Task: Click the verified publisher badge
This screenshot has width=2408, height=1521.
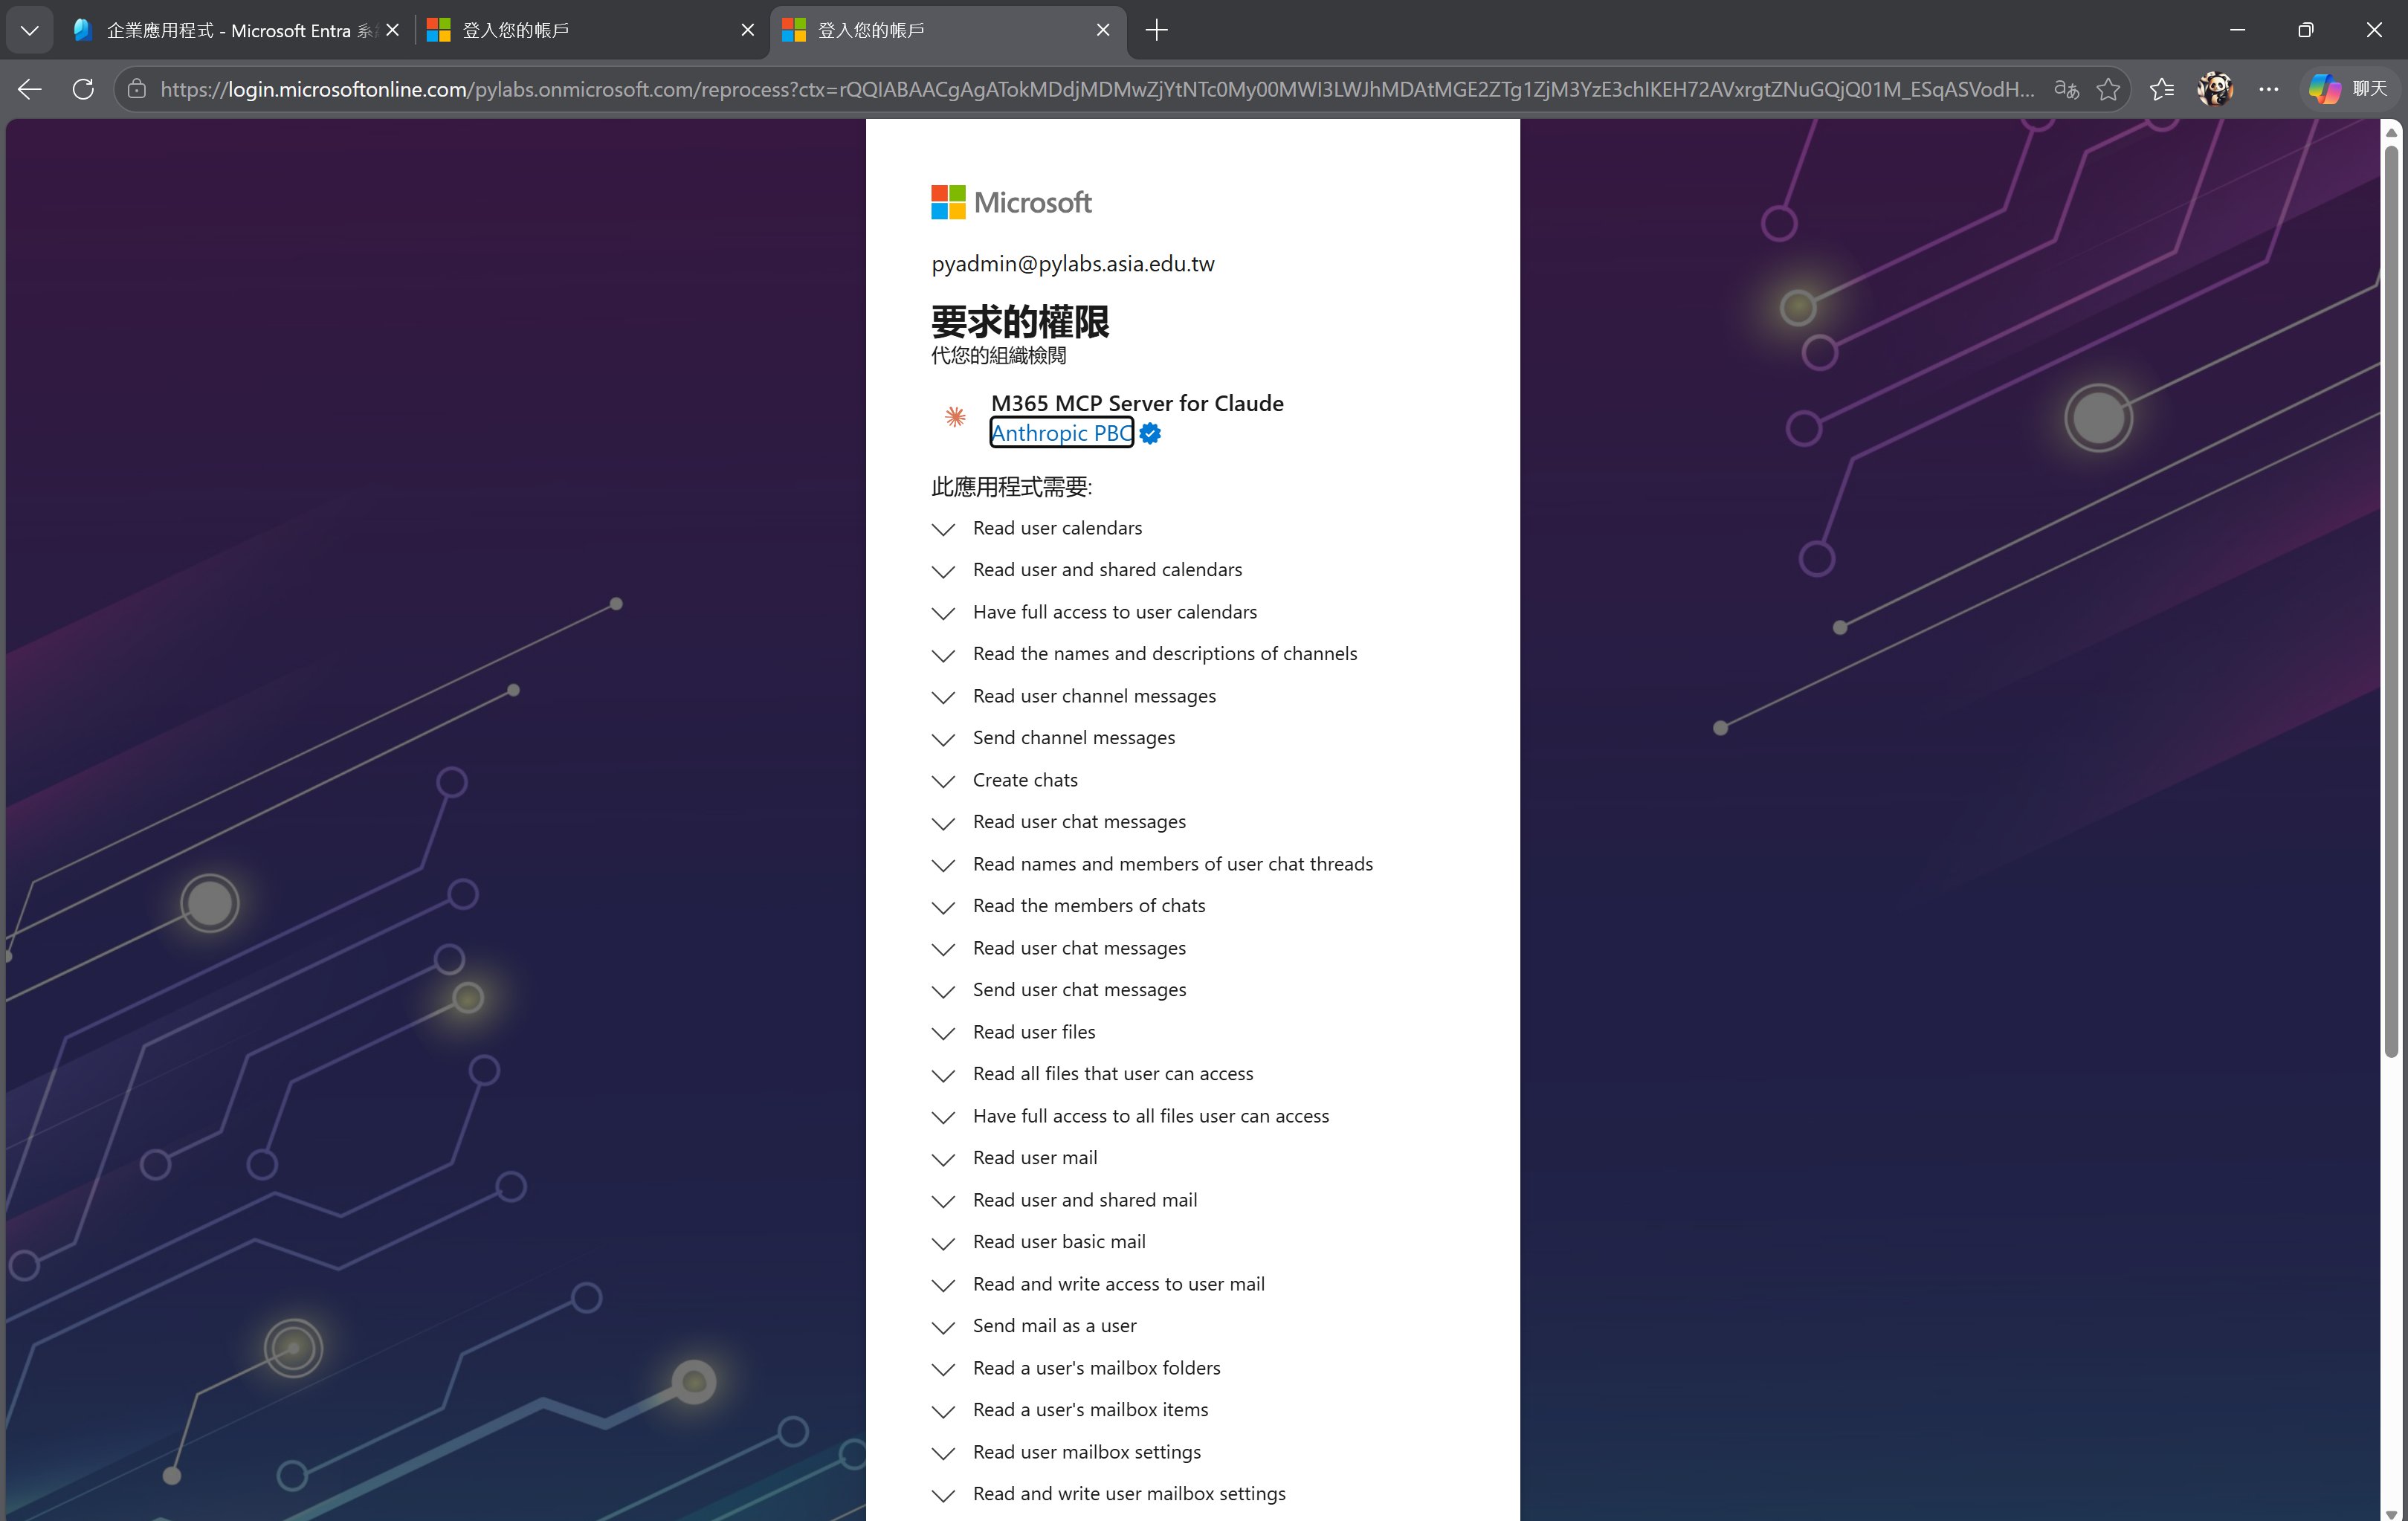Action: pyautogui.click(x=1150, y=433)
